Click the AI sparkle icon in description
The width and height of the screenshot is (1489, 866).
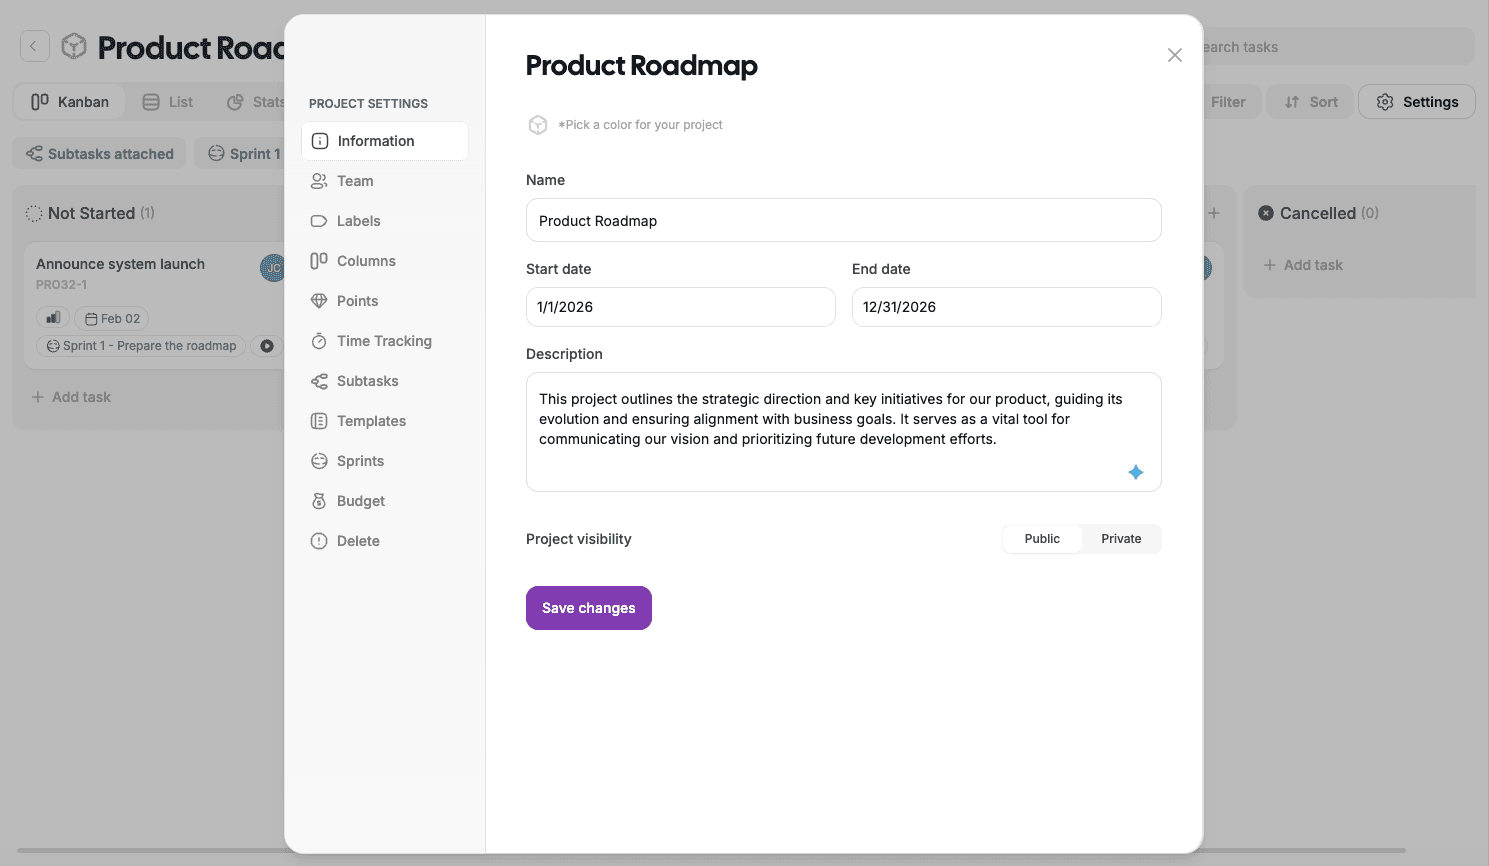pos(1135,472)
